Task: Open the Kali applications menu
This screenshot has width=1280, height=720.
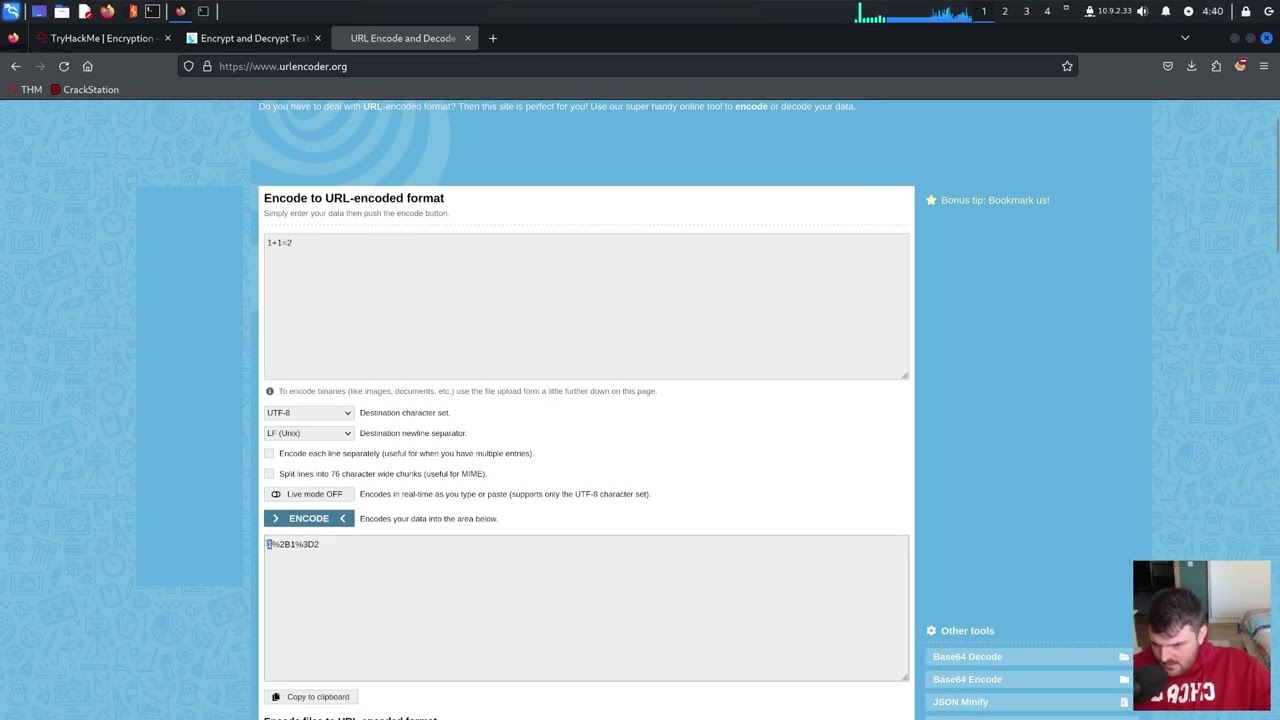Action: coord(12,11)
